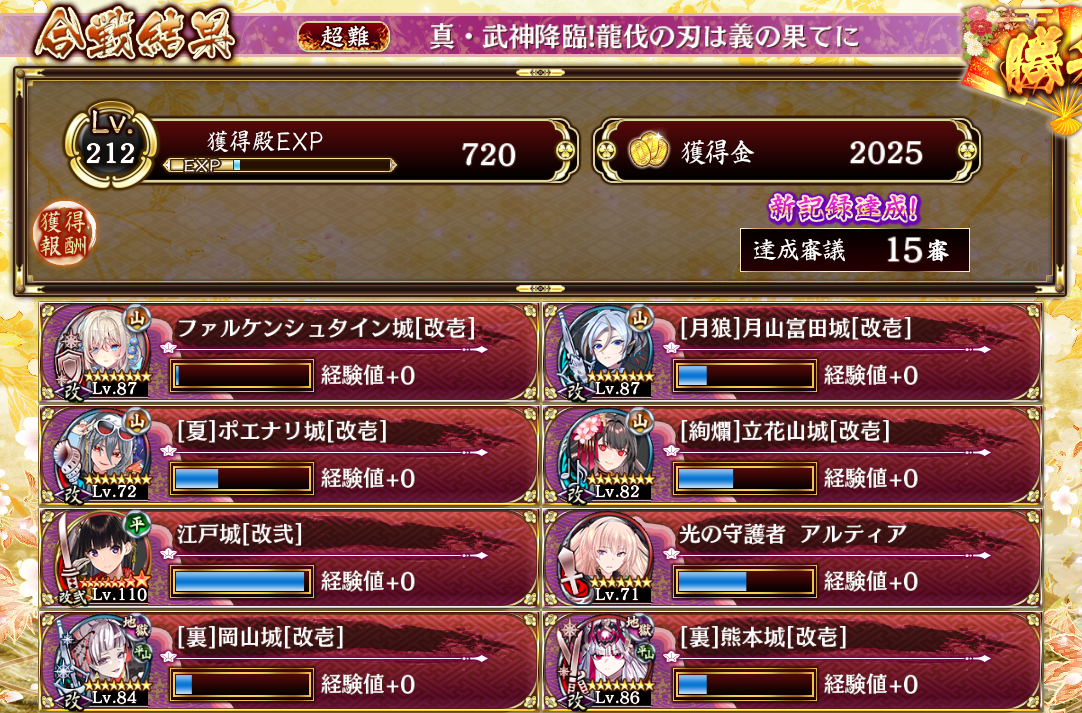Screen dimensions: 1082x713
Task: Click the 達成審議 15審 record box
Action: (854, 250)
